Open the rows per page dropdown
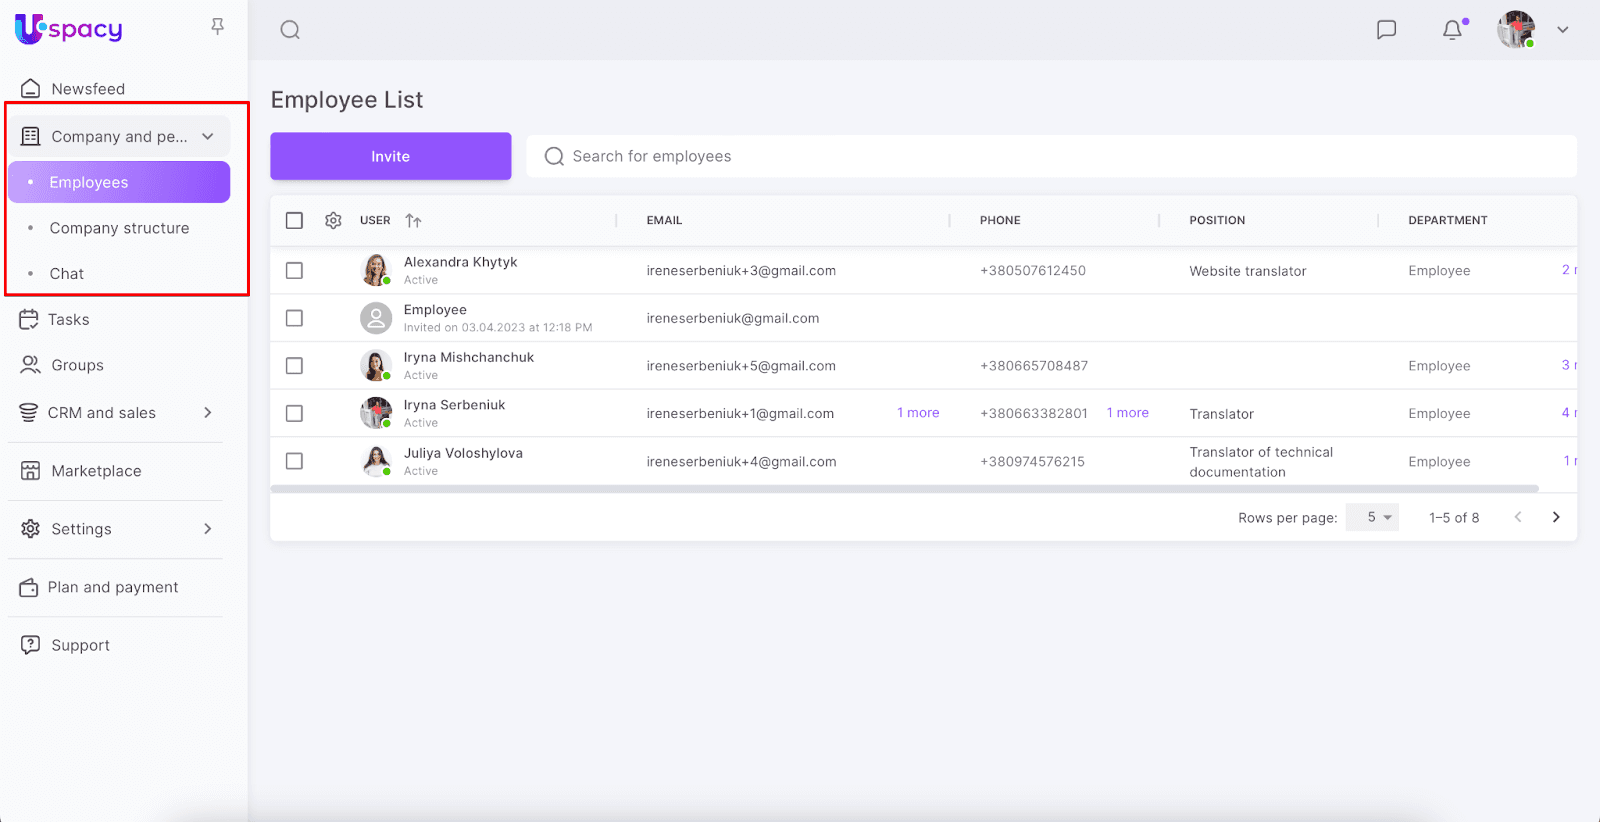The image size is (1600, 822). coord(1372,517)
